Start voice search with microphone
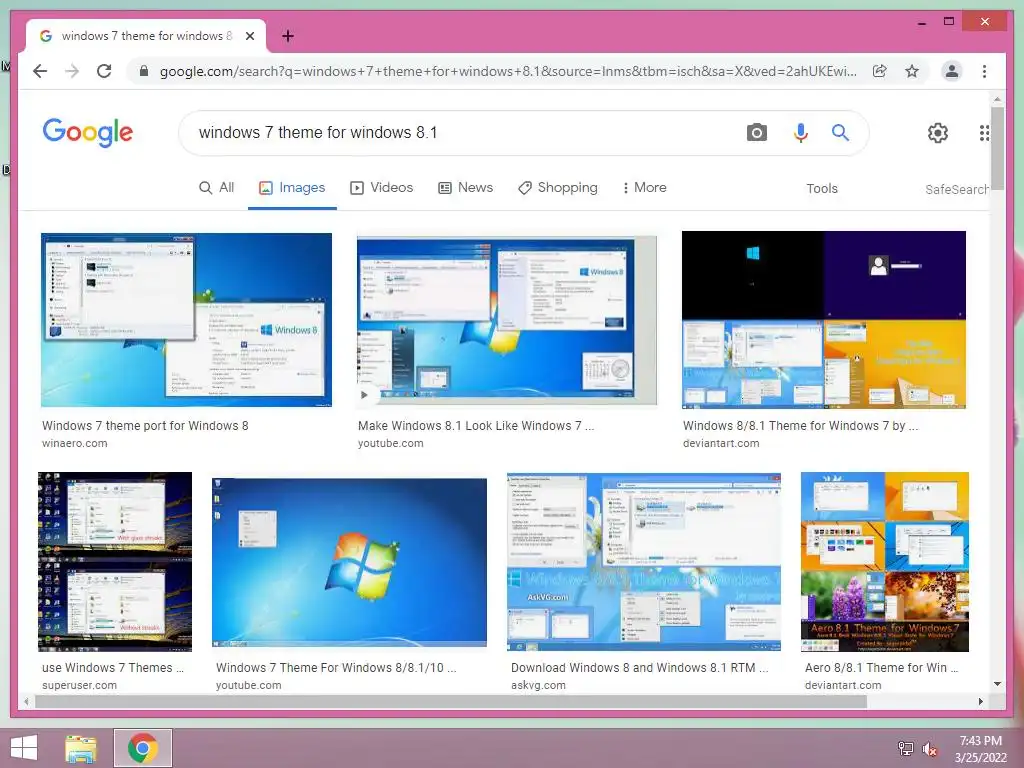 coord(800,133)
